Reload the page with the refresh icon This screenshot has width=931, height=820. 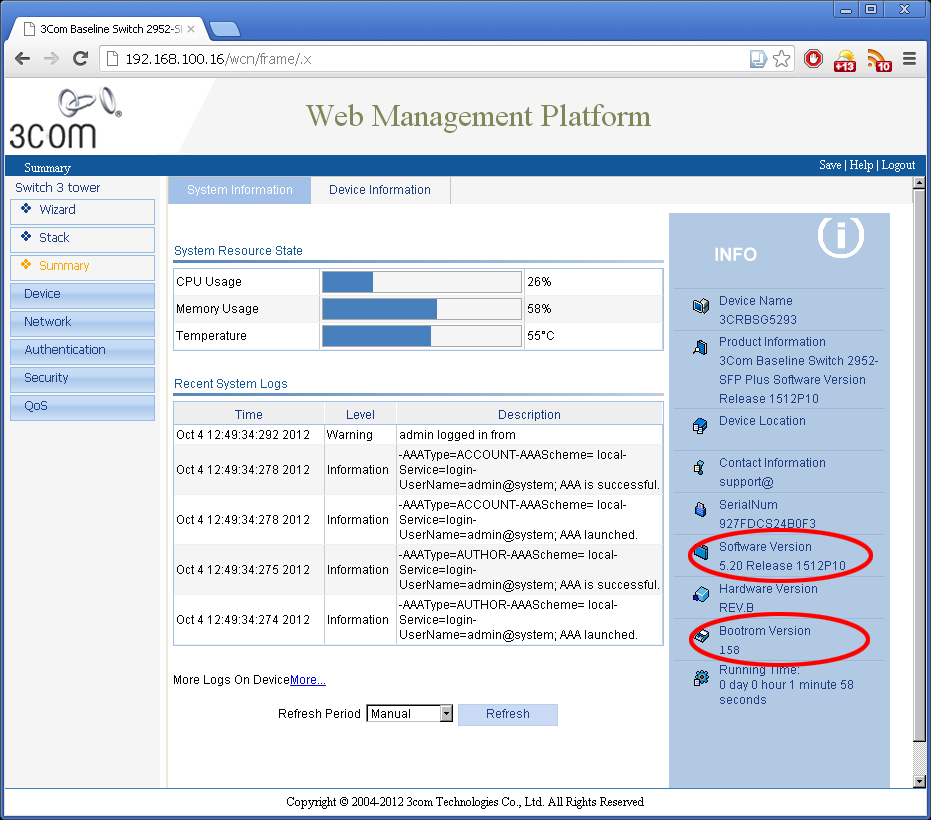pos(80,59)
